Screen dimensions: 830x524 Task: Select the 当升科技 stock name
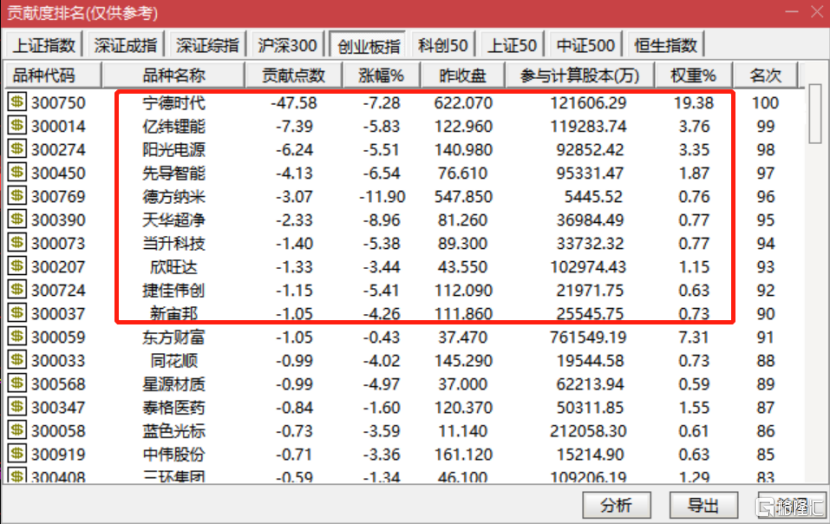(x=174, y=243)
